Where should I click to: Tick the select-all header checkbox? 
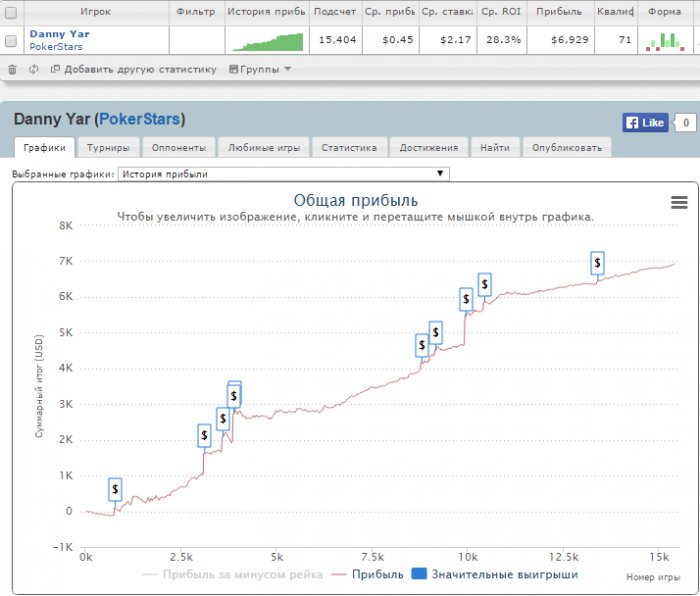(x=11, y=12)
